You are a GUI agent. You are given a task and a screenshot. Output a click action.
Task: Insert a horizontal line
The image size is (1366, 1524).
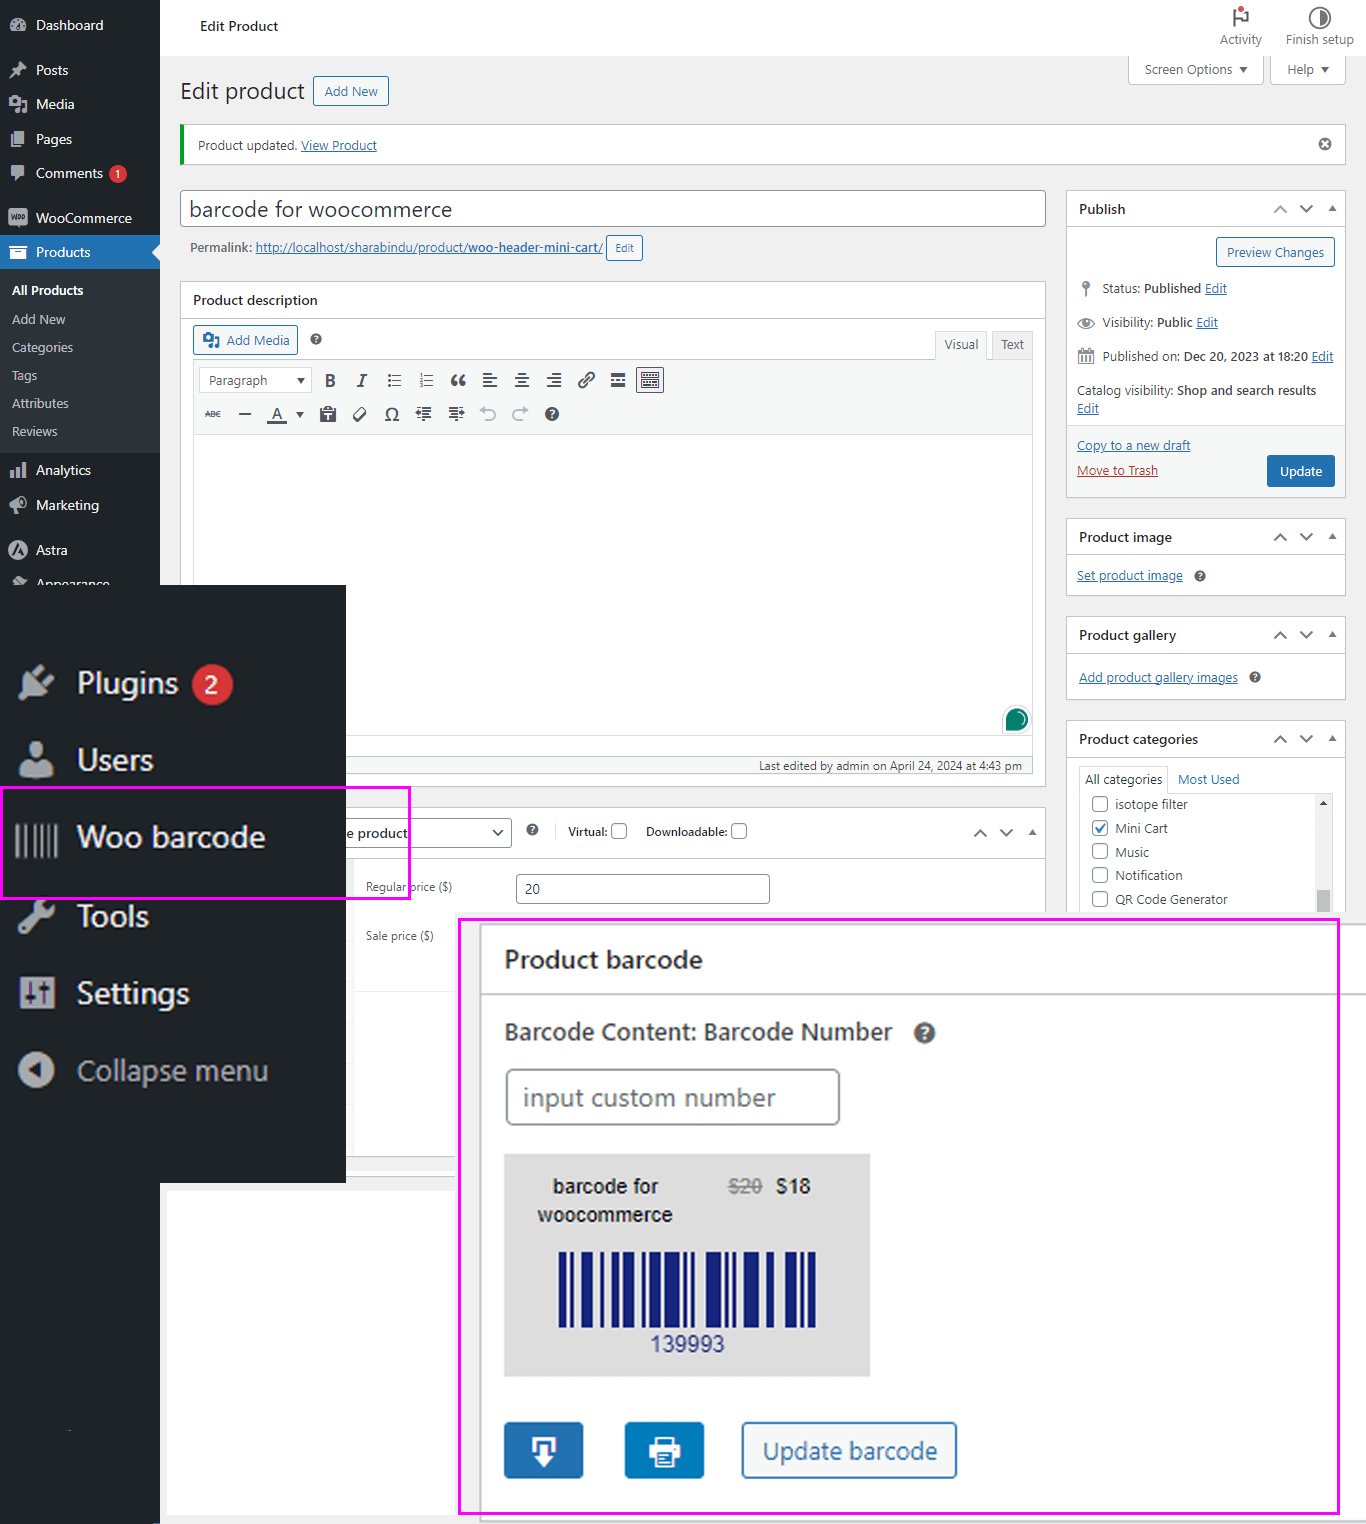[245, 414]
